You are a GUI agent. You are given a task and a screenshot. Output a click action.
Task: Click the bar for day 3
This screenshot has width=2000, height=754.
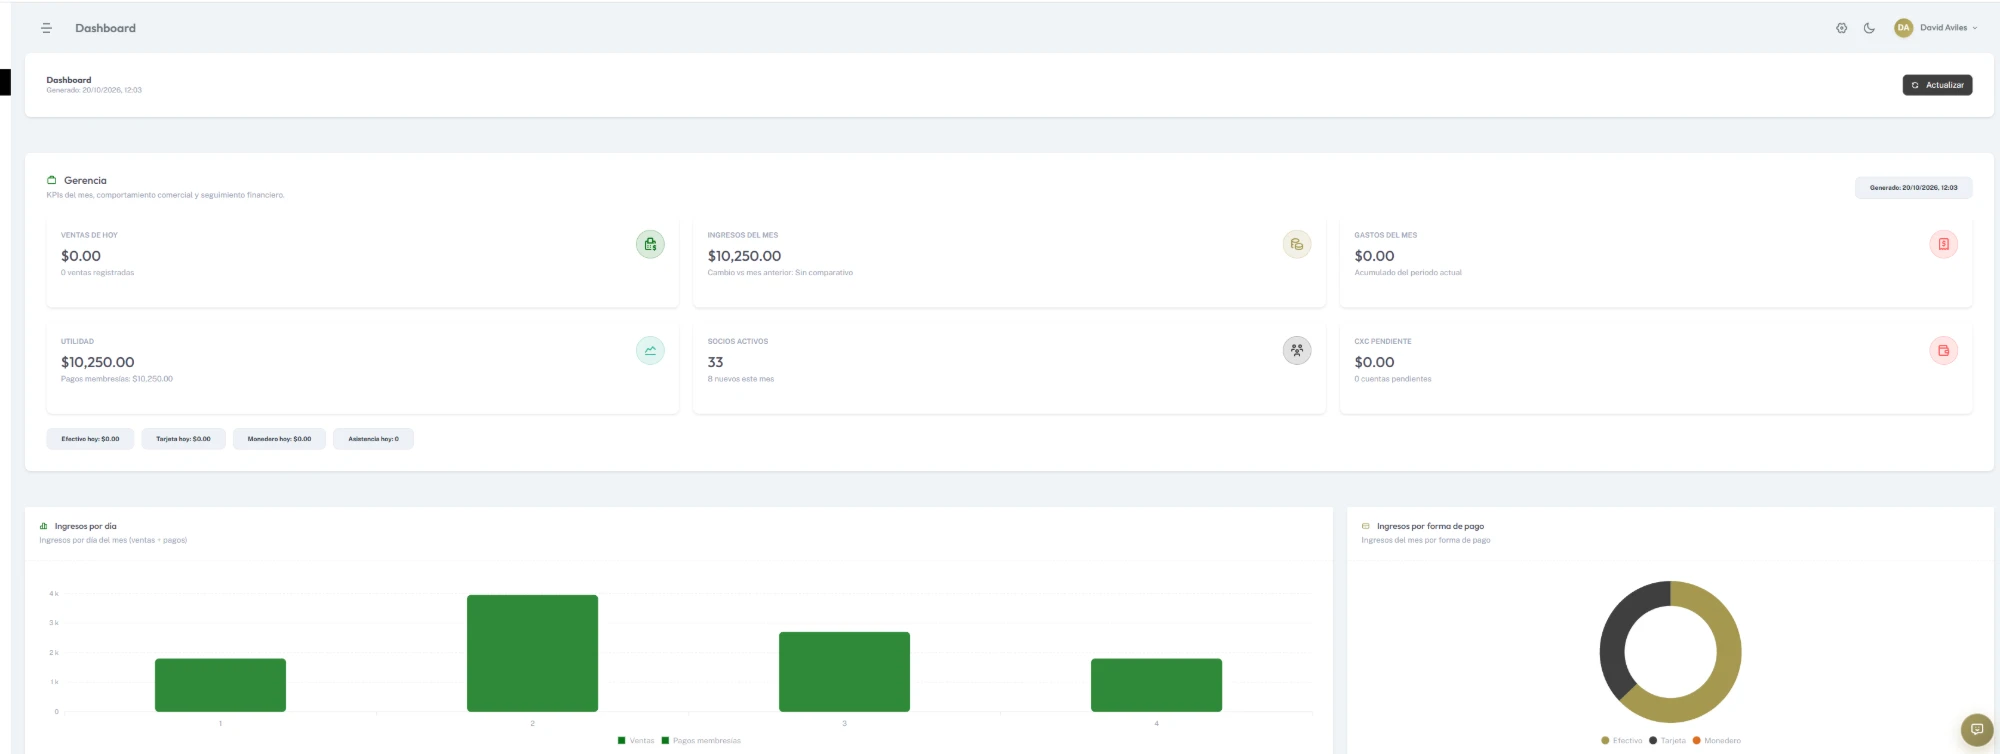point(844,672)
